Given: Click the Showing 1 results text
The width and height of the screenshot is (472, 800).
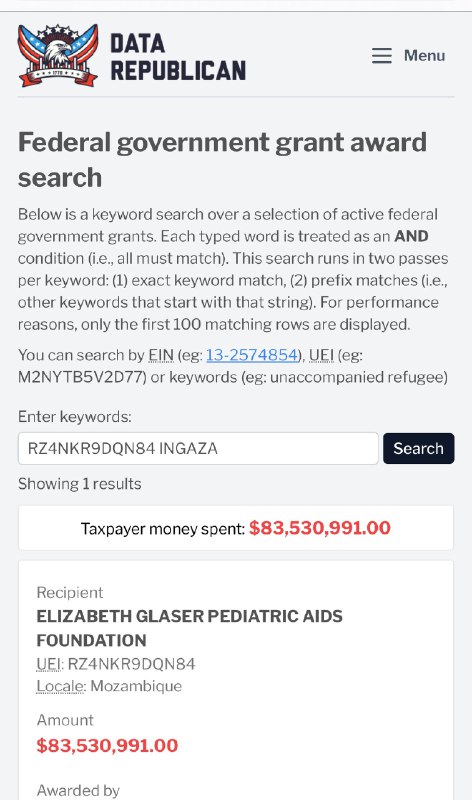Looking at the screenshot, I should 80,484.
